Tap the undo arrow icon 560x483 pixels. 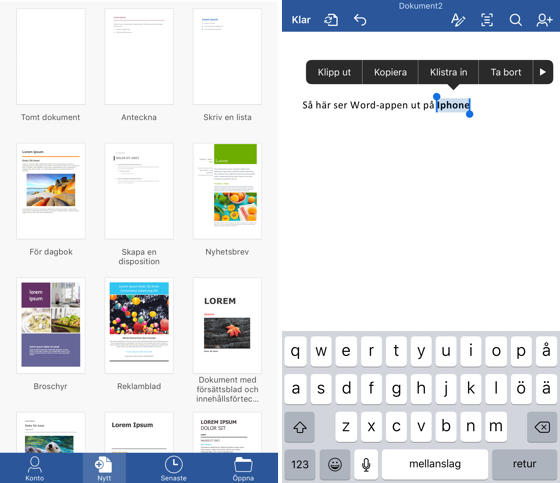(x=360, y=20)
